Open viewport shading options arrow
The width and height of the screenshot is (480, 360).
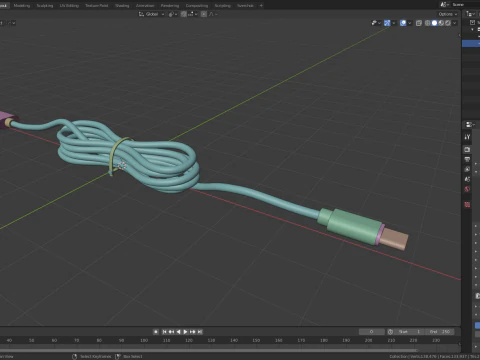454,23
